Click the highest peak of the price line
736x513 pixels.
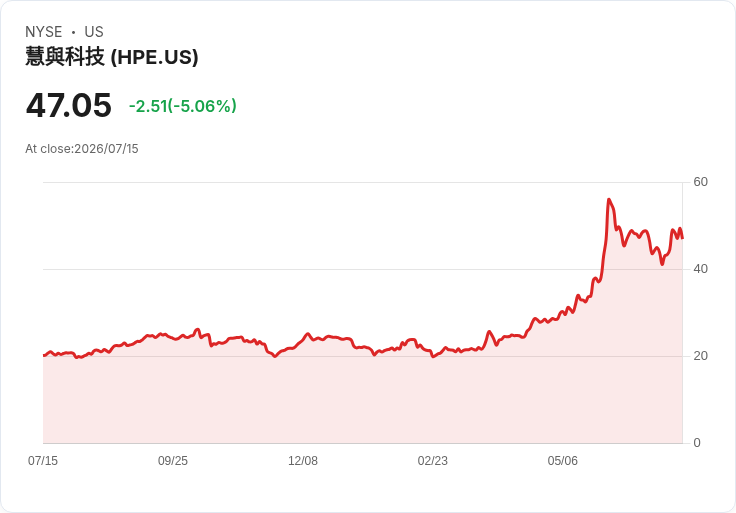[609, 199]
